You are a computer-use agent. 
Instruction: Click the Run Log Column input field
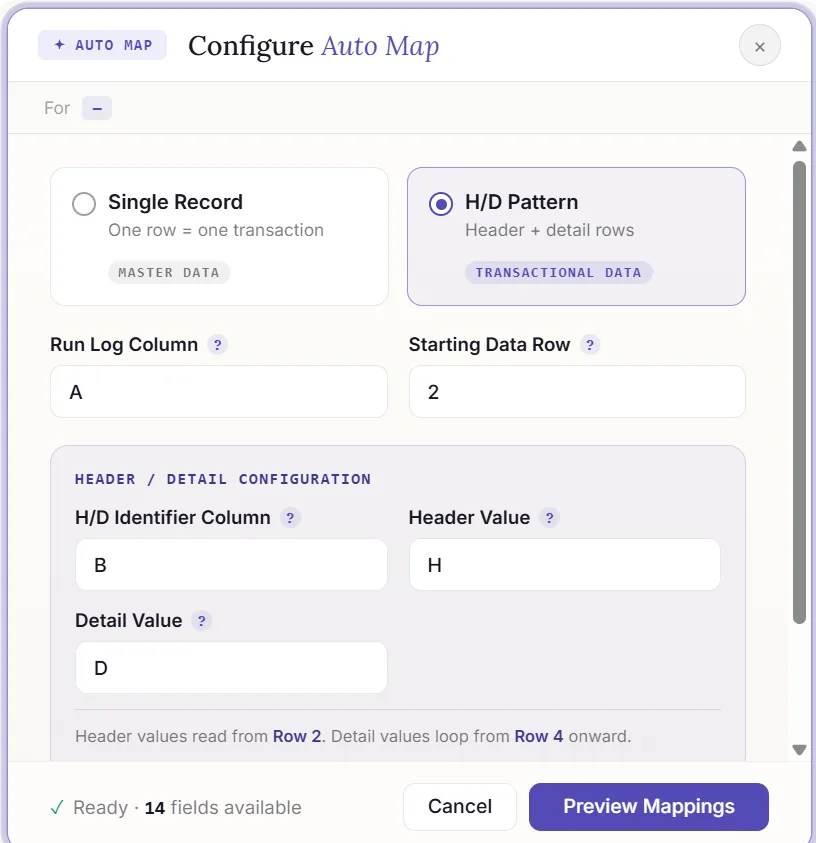click(x=219, y=391)
